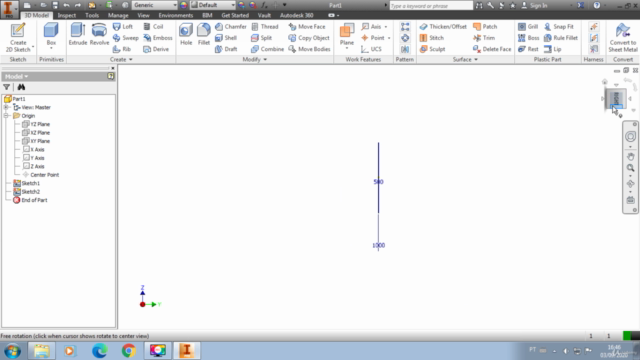Image resolution: width=640 pixels, height=360 pixels.
Task: Open the Thicken/Offset surface tool
Action: 443,27
